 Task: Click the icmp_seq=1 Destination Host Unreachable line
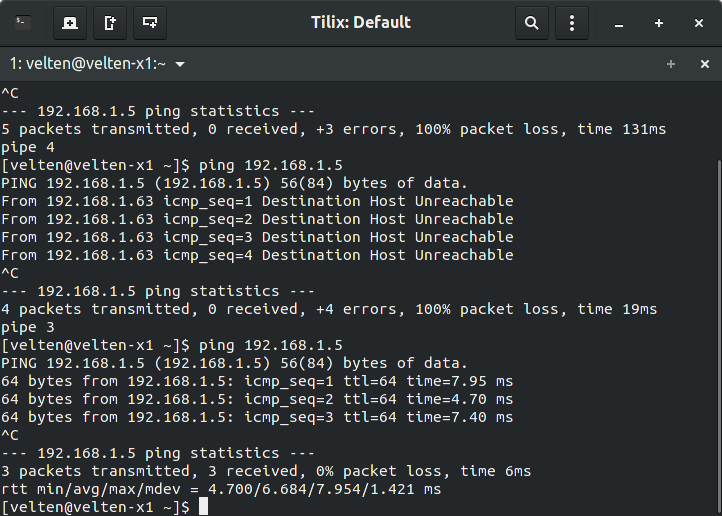[x=257, y=201]
